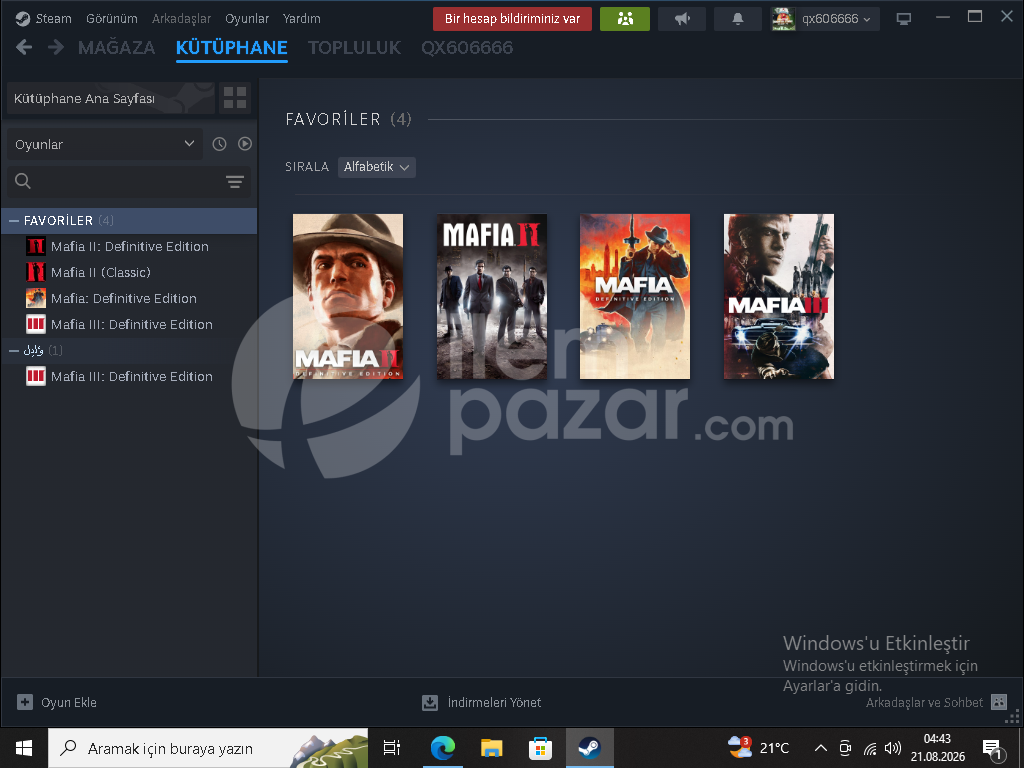Click the red 'Bir hesap bildiriminiz var' button
This screenshot has height=768, width=1024.
(513, 19)
